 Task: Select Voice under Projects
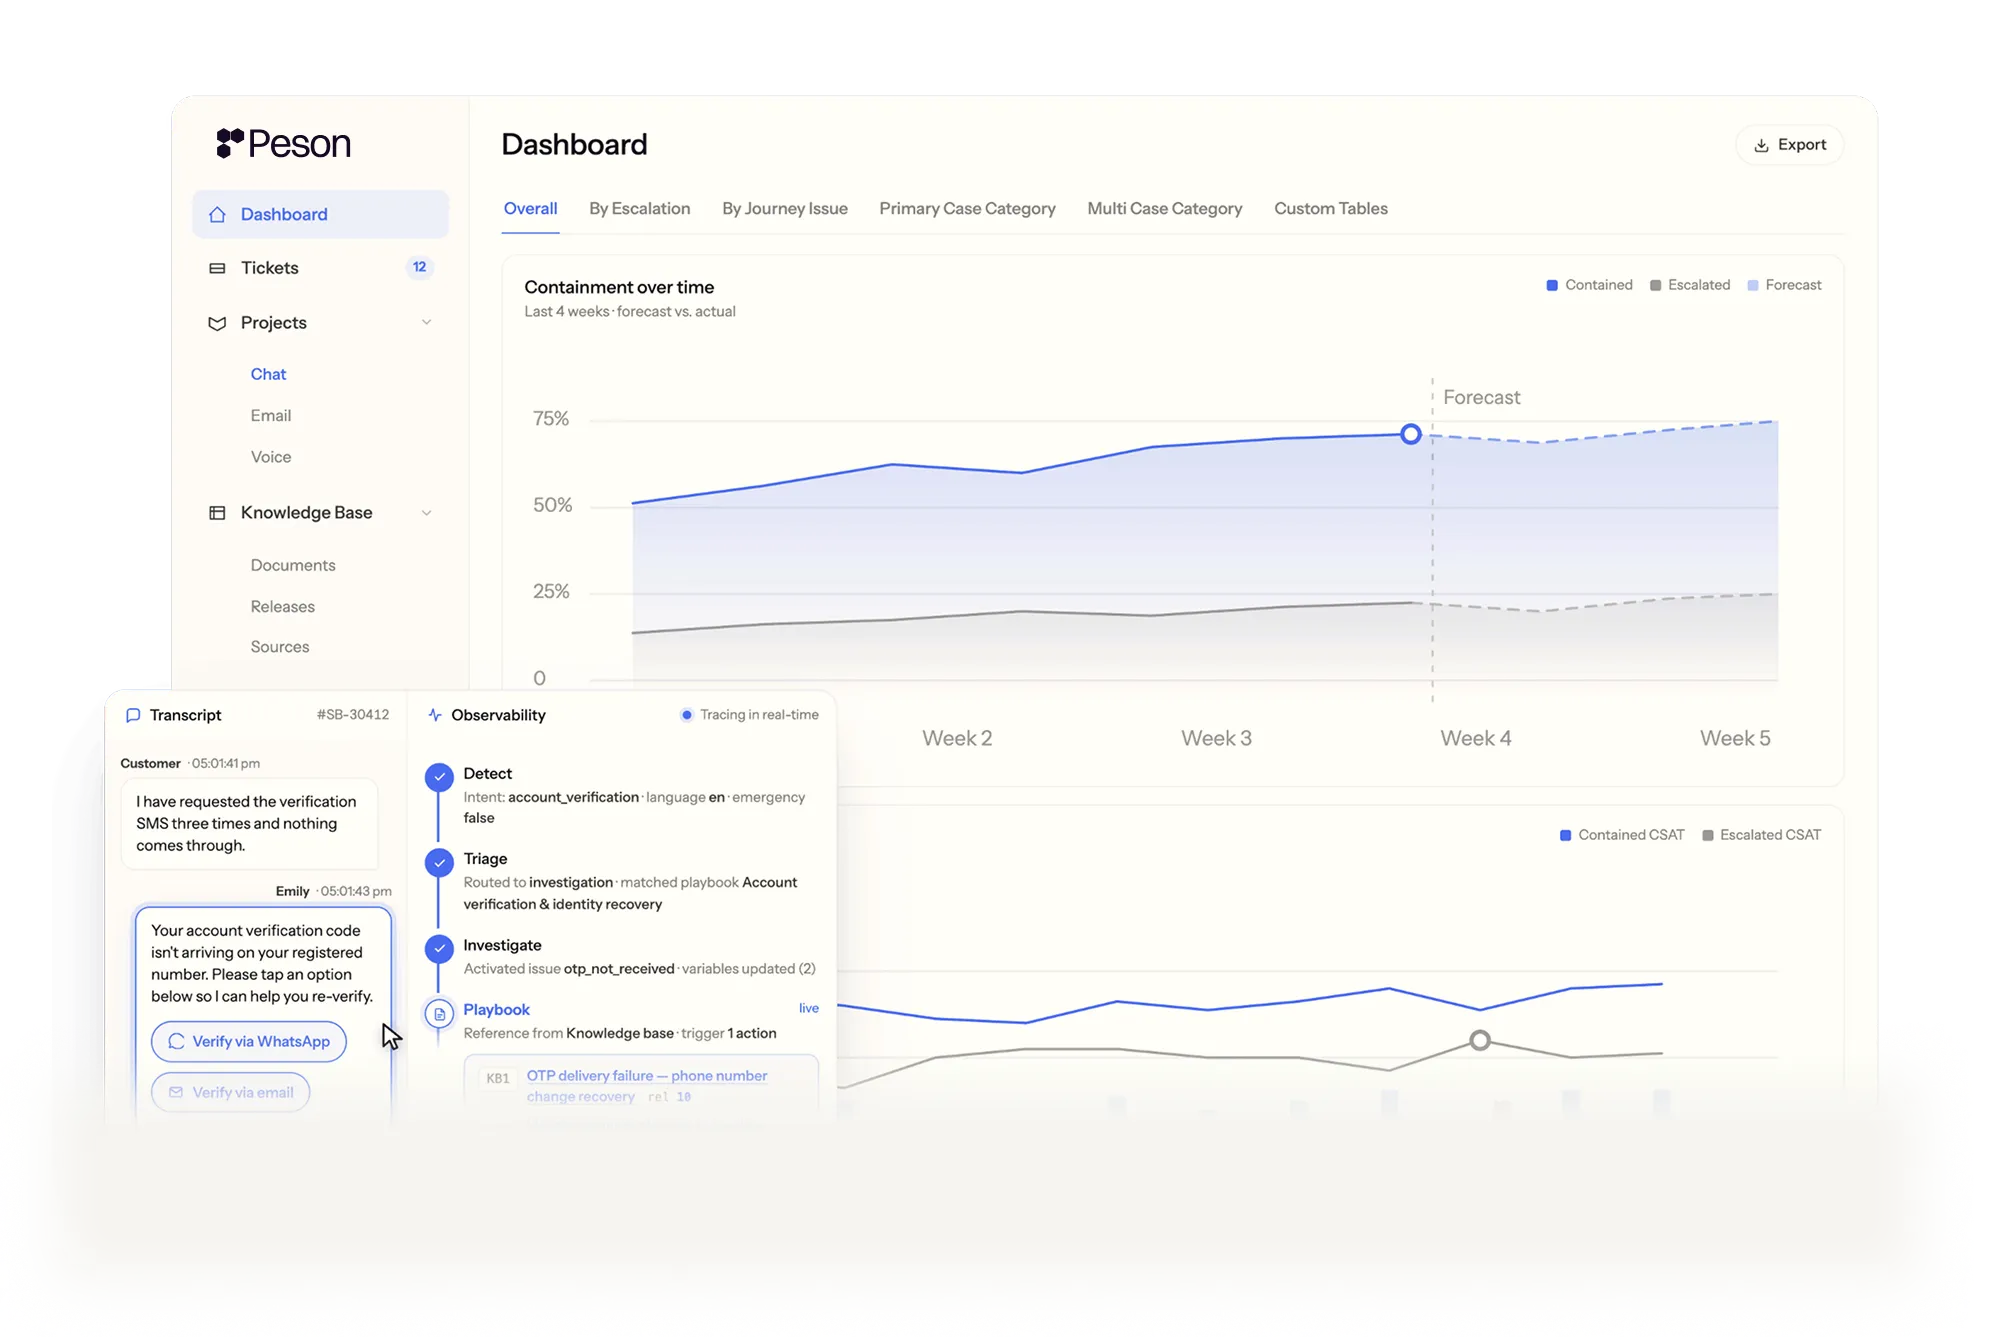point(271,457)
